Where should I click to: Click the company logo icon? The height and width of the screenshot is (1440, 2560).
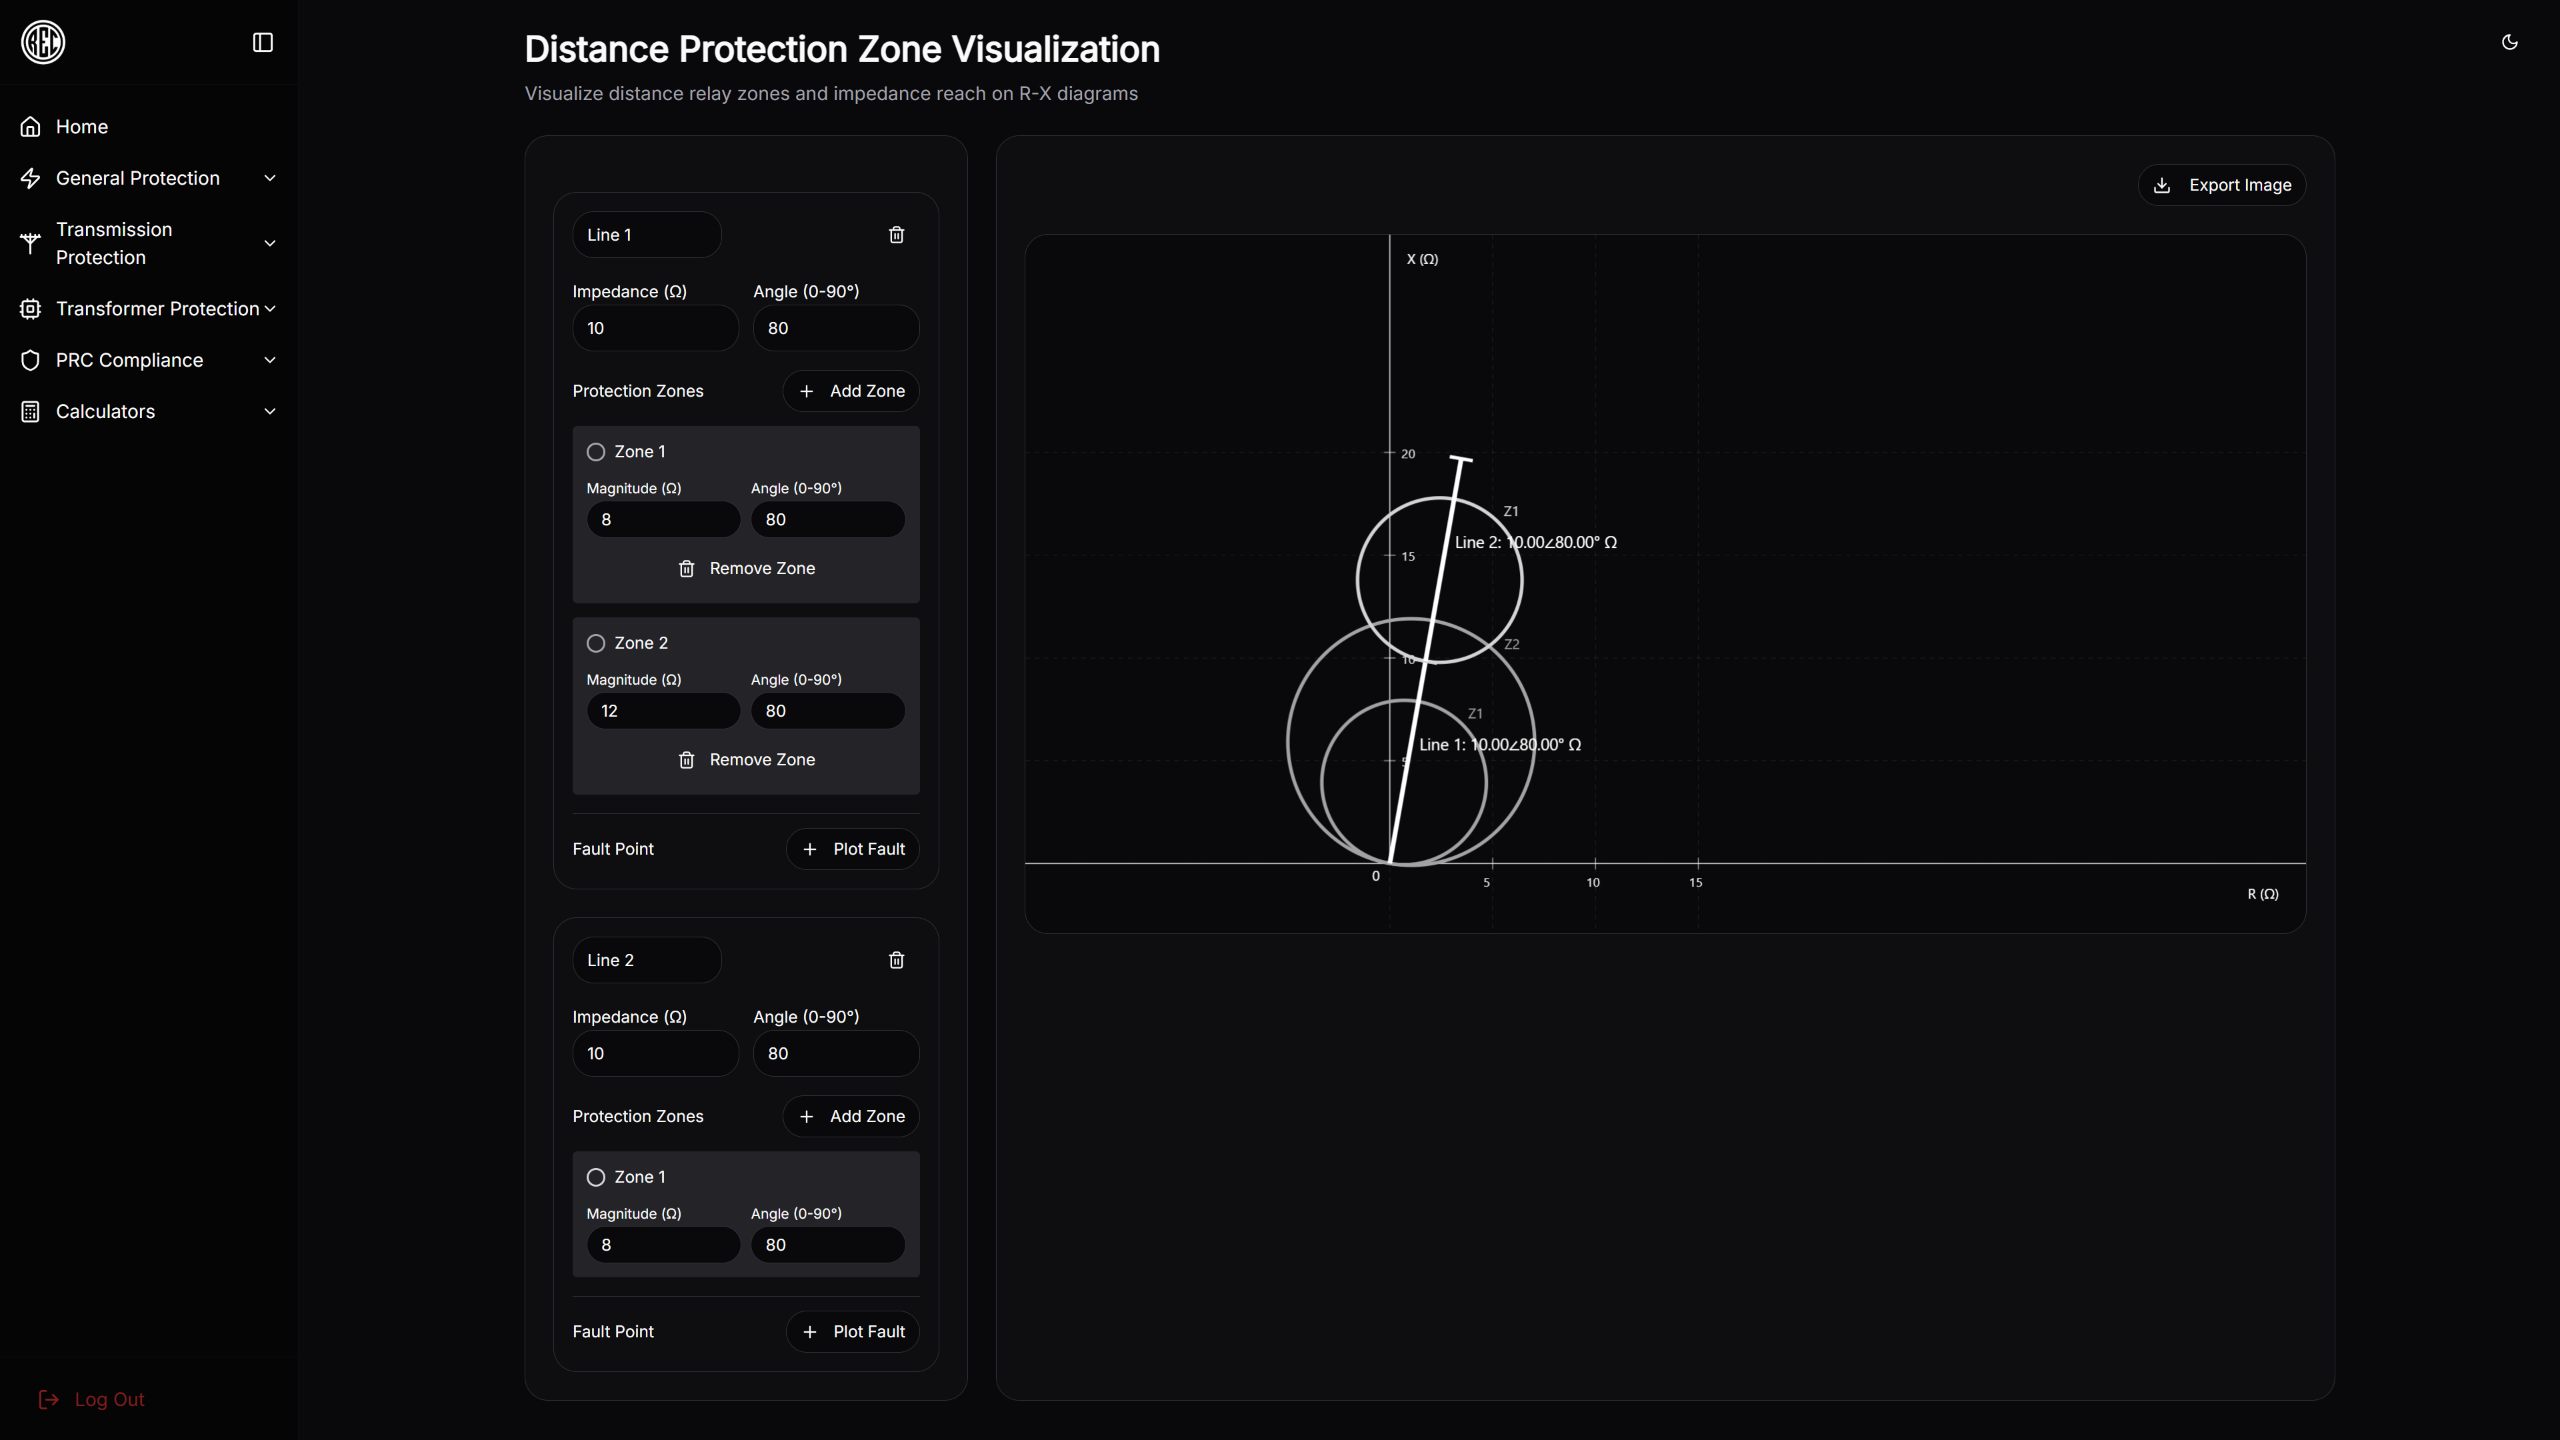pos(43,42)
